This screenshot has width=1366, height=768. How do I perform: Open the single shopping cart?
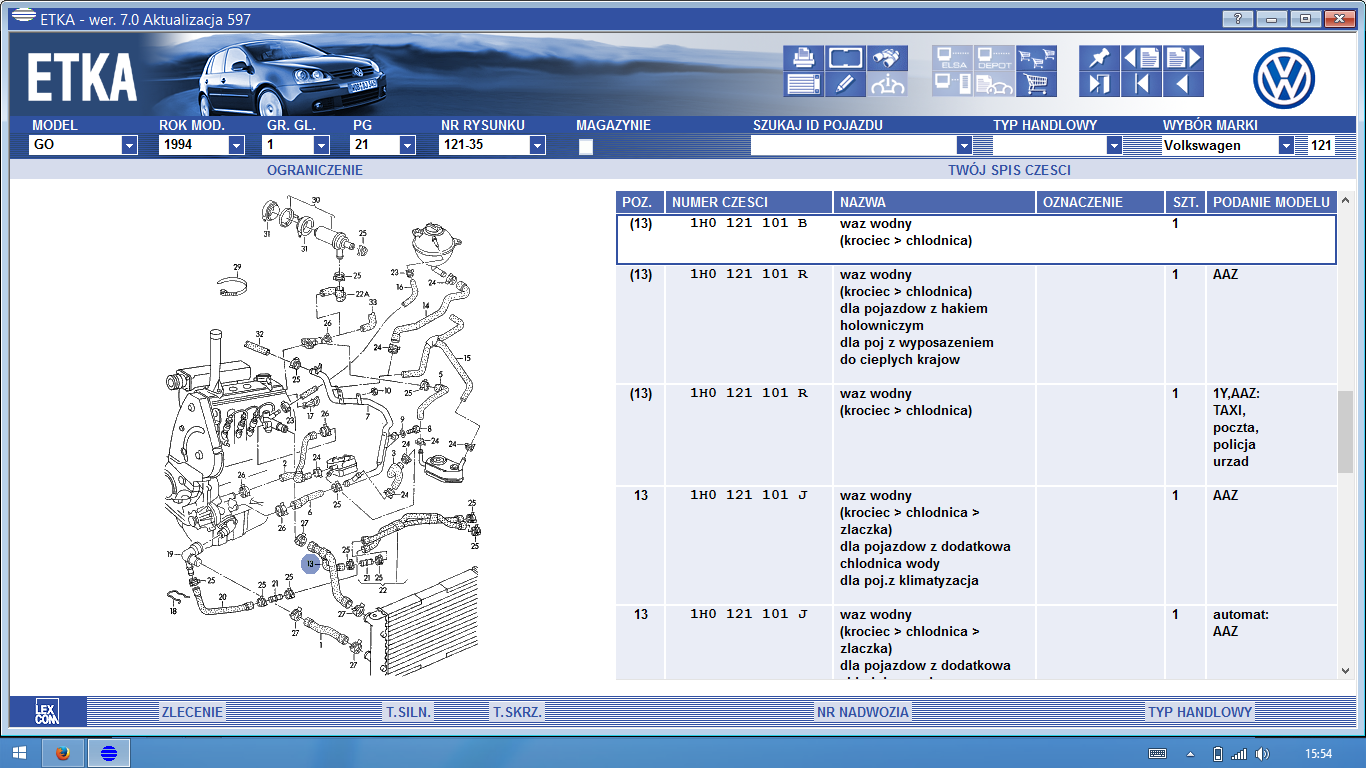point(1036,84)
